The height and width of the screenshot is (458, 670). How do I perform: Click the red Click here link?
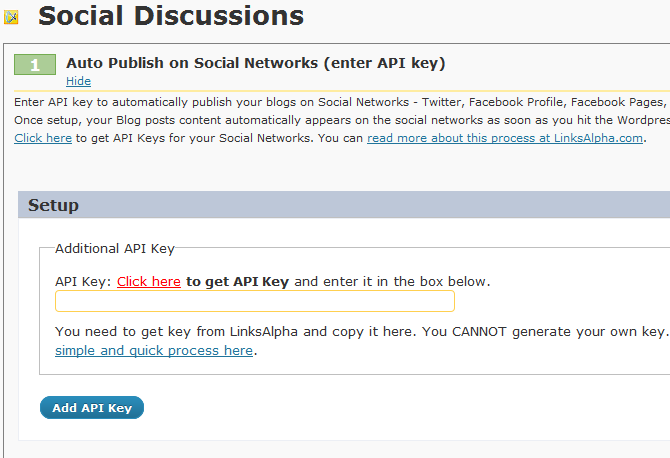coord(149,282)
